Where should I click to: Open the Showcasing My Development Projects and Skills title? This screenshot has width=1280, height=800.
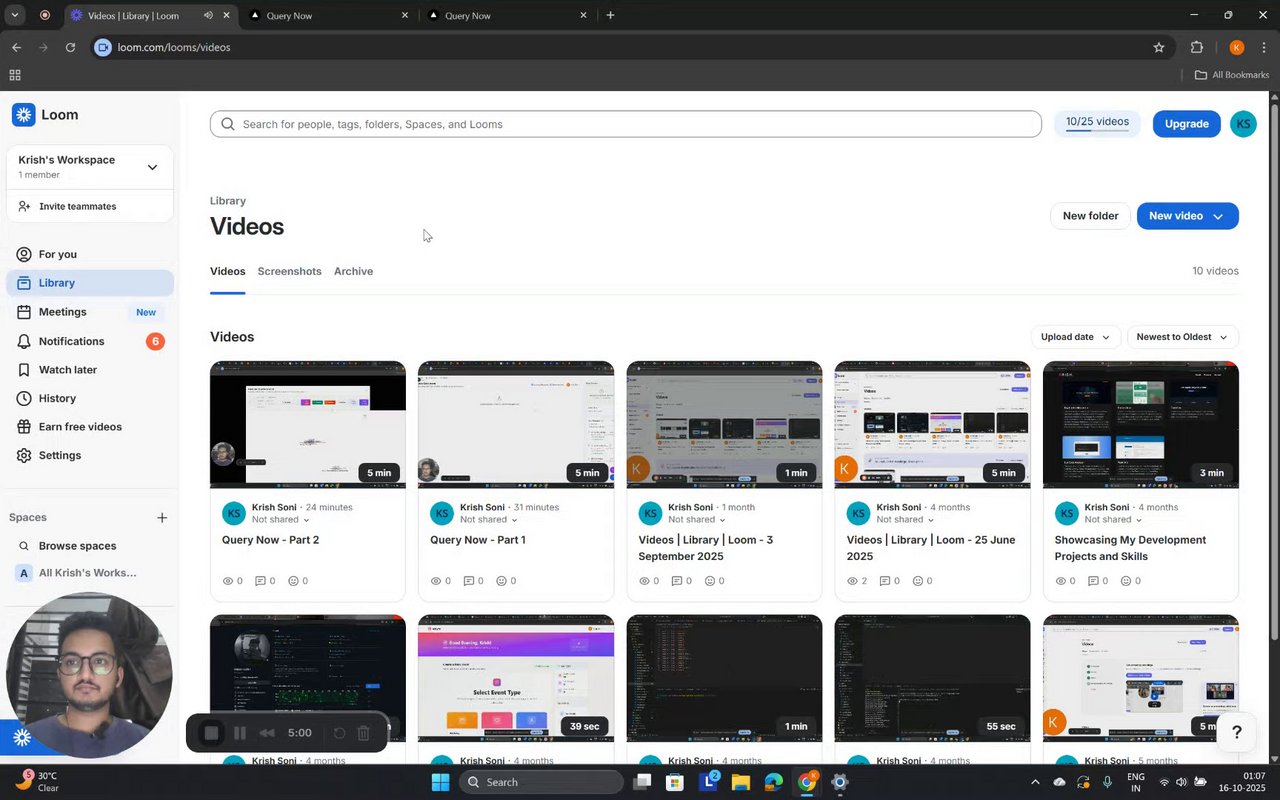coord(1130,548)
